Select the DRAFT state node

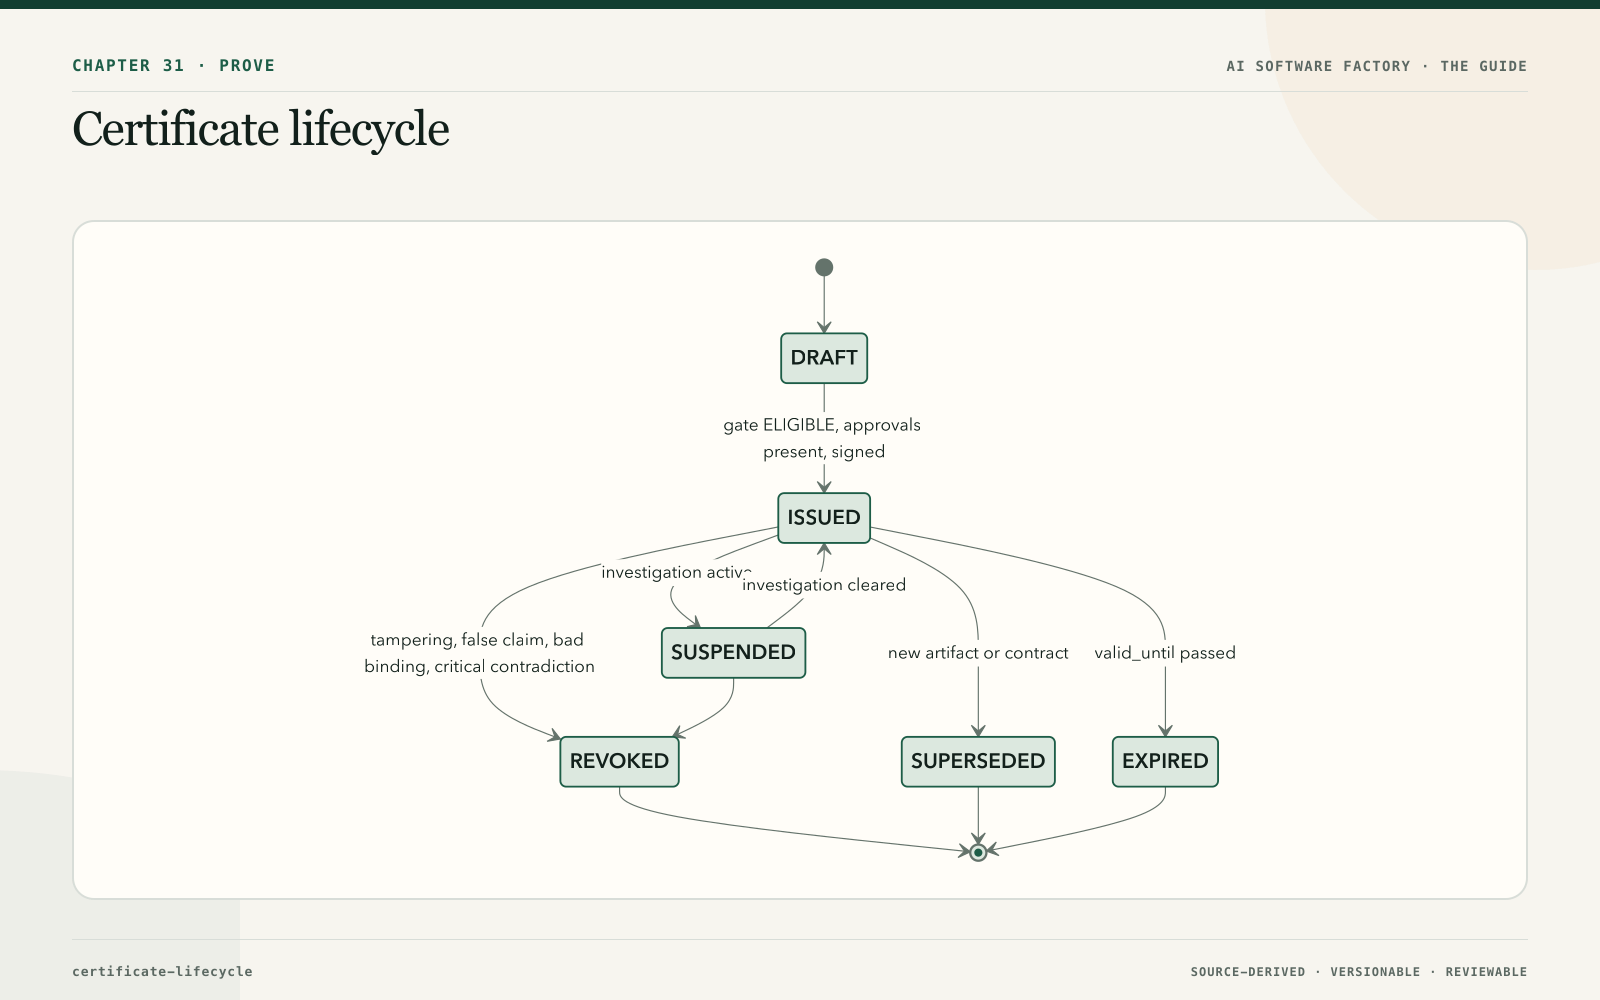[x=824, y=358]
